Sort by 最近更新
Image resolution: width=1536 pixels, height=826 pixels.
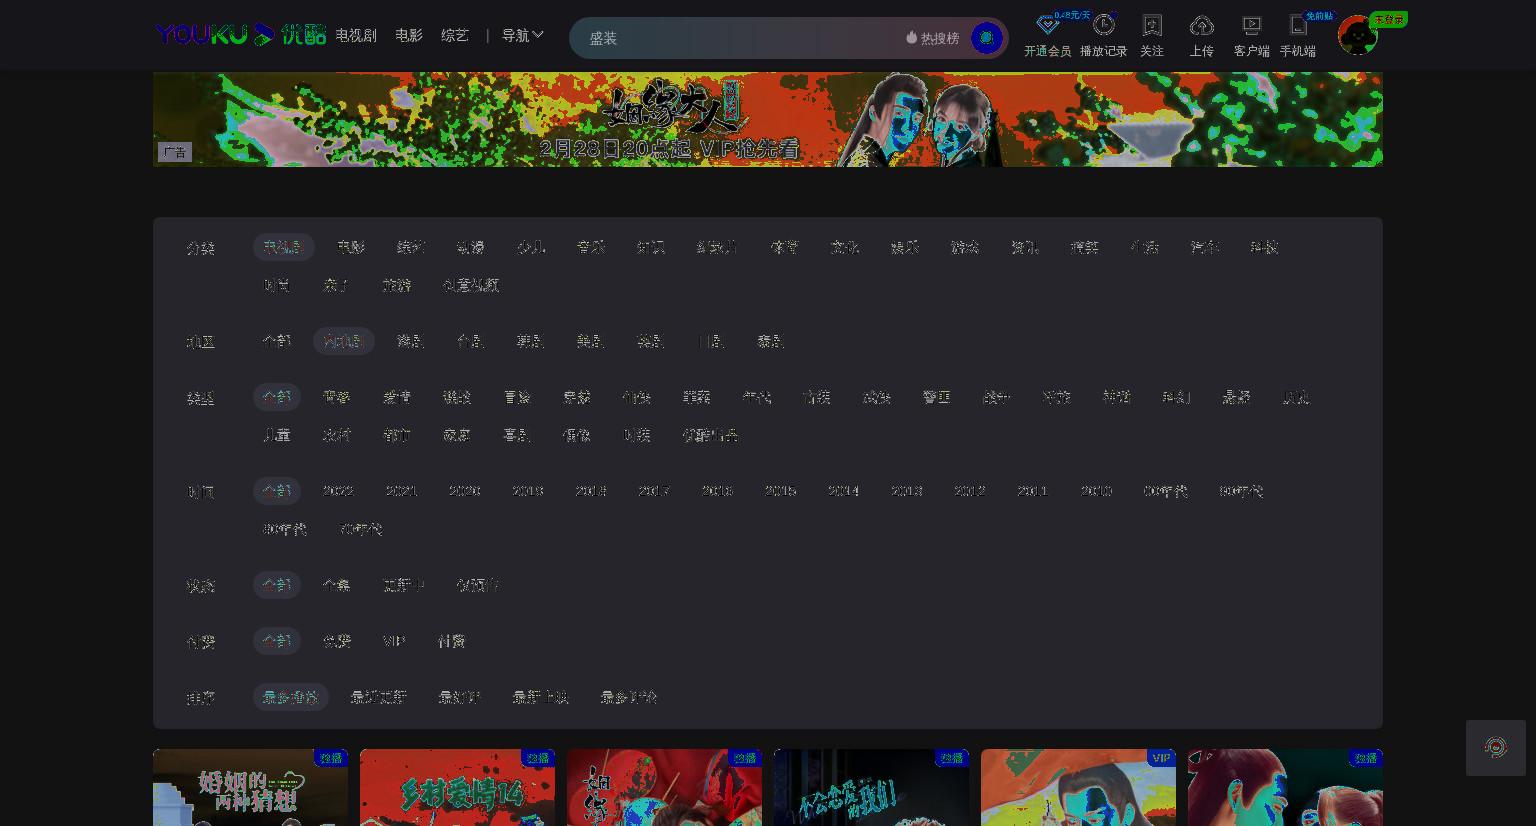[379, 697]
